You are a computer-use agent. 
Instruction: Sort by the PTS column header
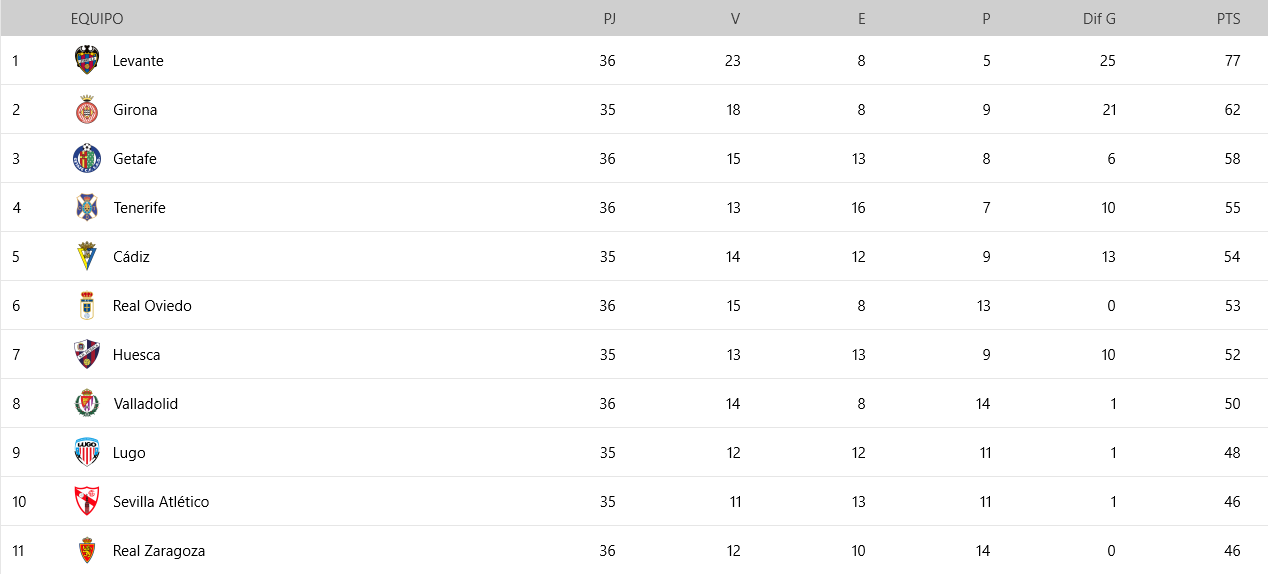[x=1228, y=19]
